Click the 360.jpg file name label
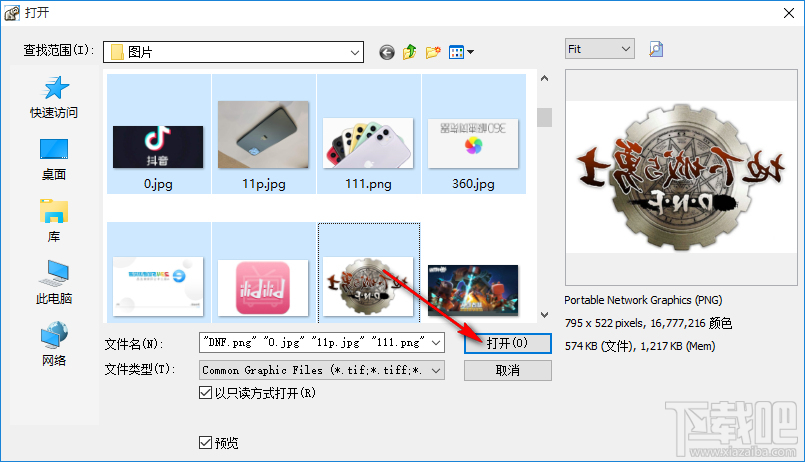Image resolution: width=805 pixels, height=462 pixels. [x=473, y=184]
